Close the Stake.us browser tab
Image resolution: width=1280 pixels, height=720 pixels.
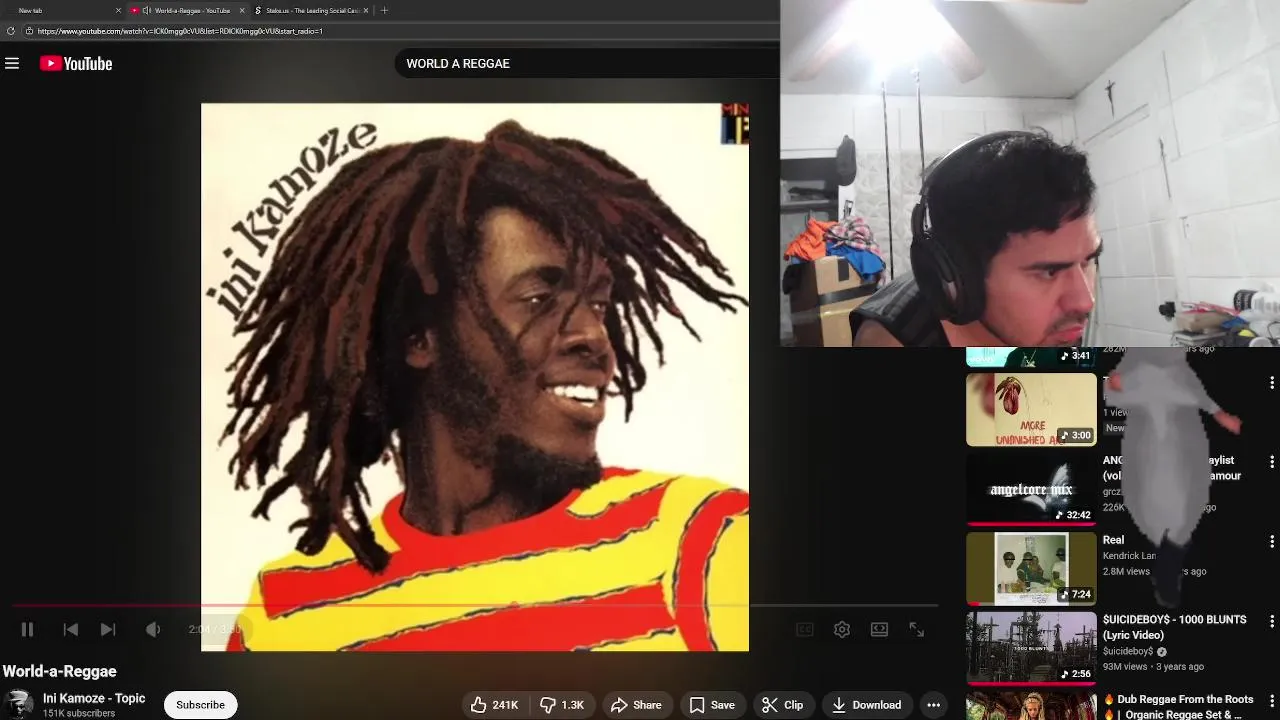[366, 10]
